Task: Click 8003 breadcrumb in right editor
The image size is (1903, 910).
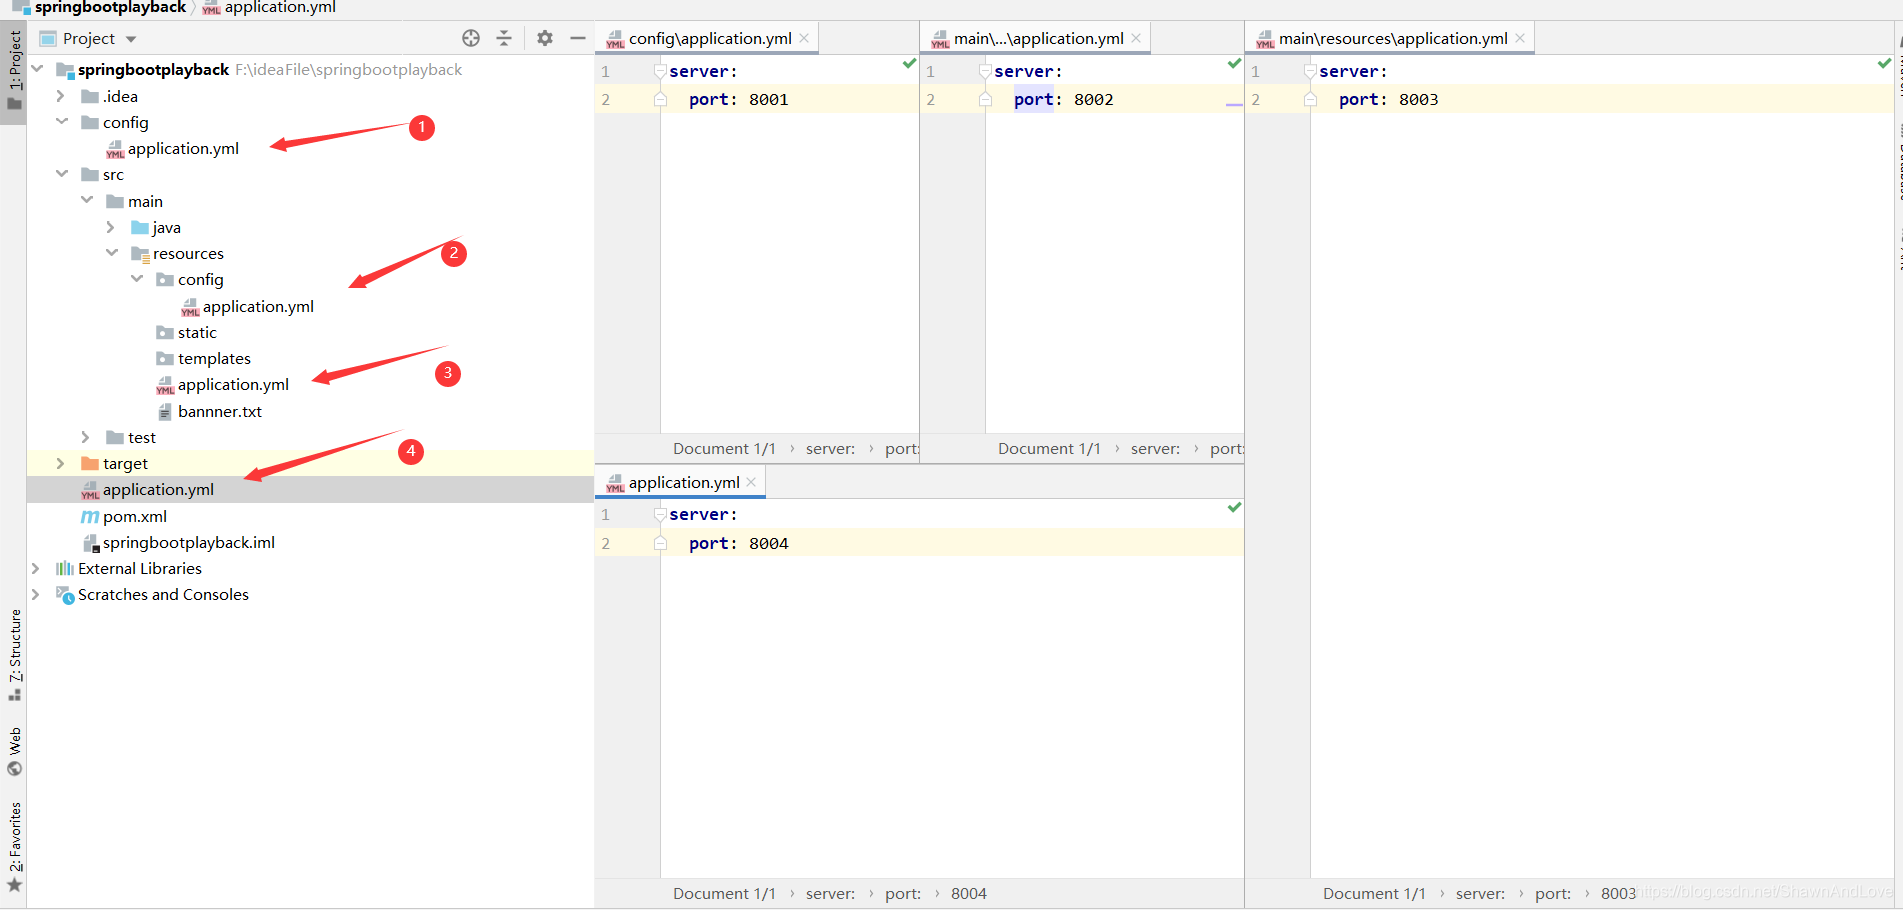Action: pyautogui.click(x=1618, y=893)
